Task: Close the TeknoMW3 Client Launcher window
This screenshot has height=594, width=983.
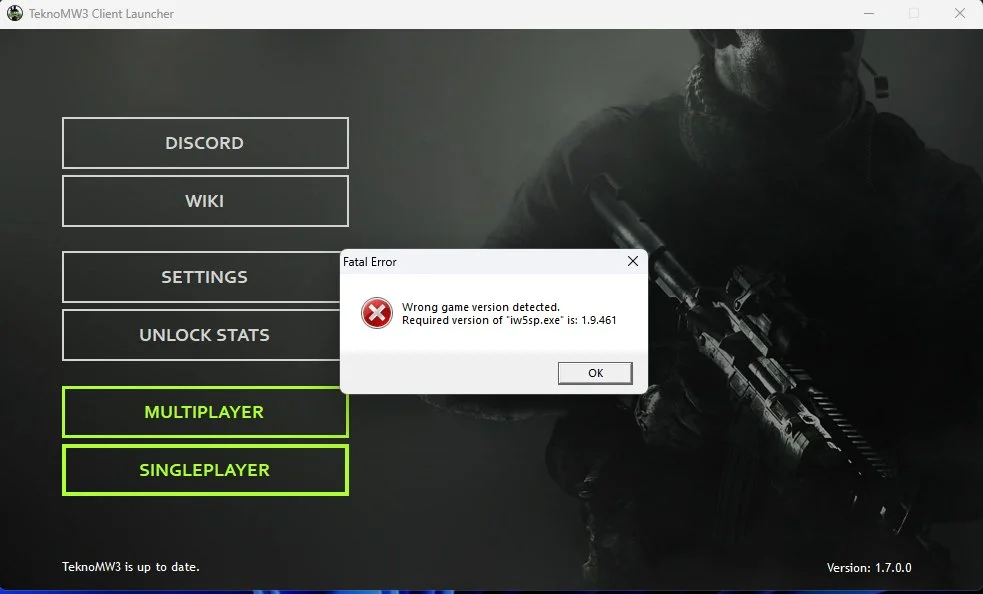Action: pyautogui.click(x=960, y=13)
